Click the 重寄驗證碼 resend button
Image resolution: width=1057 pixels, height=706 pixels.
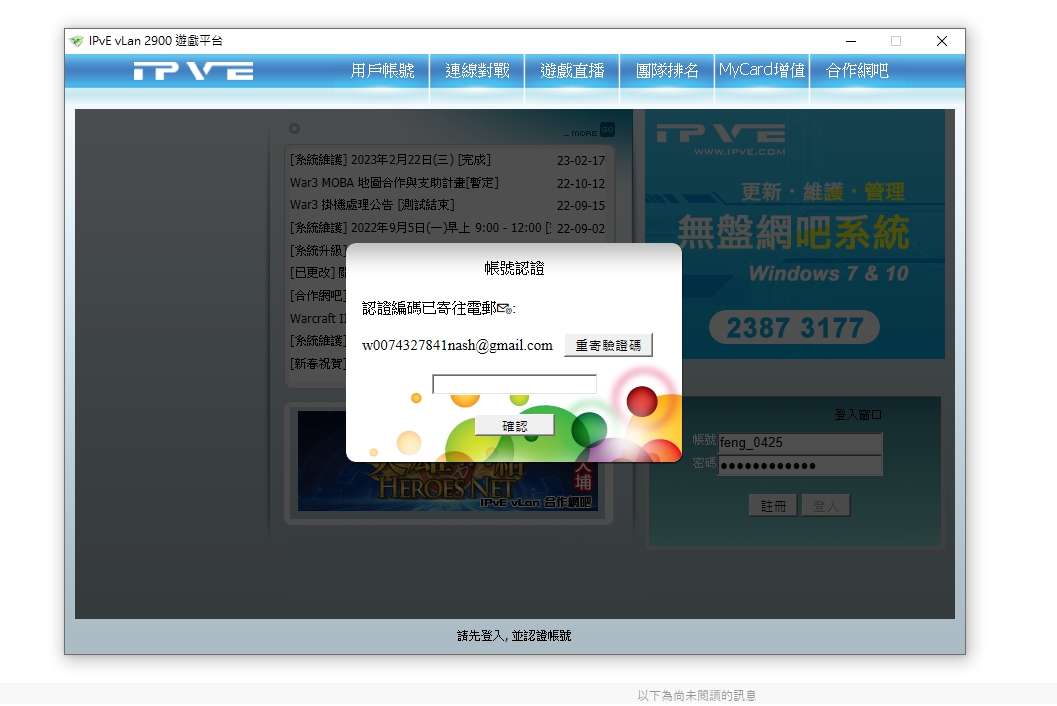coord(608,345)
